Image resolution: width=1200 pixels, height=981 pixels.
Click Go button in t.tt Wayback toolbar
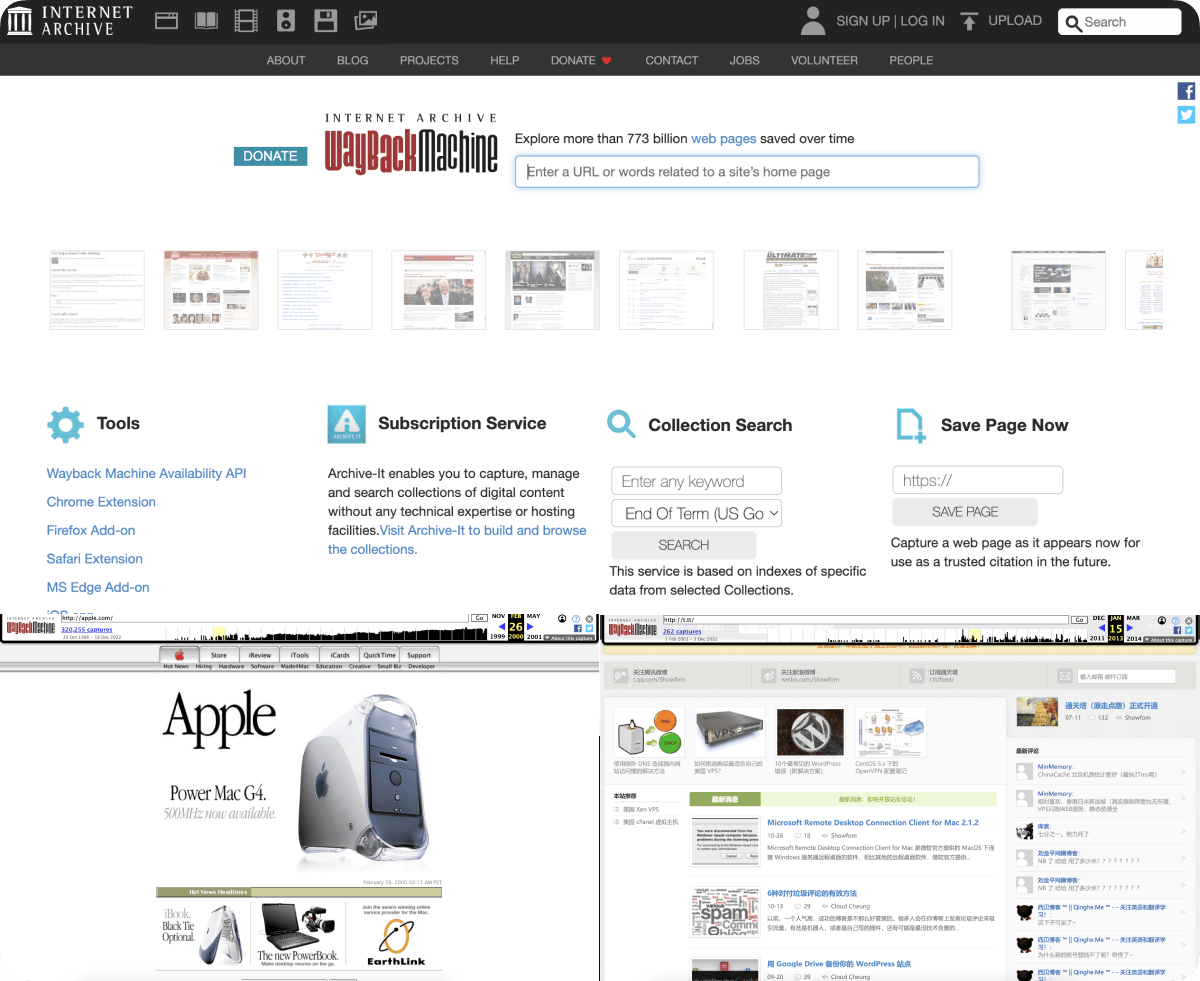1079,620
